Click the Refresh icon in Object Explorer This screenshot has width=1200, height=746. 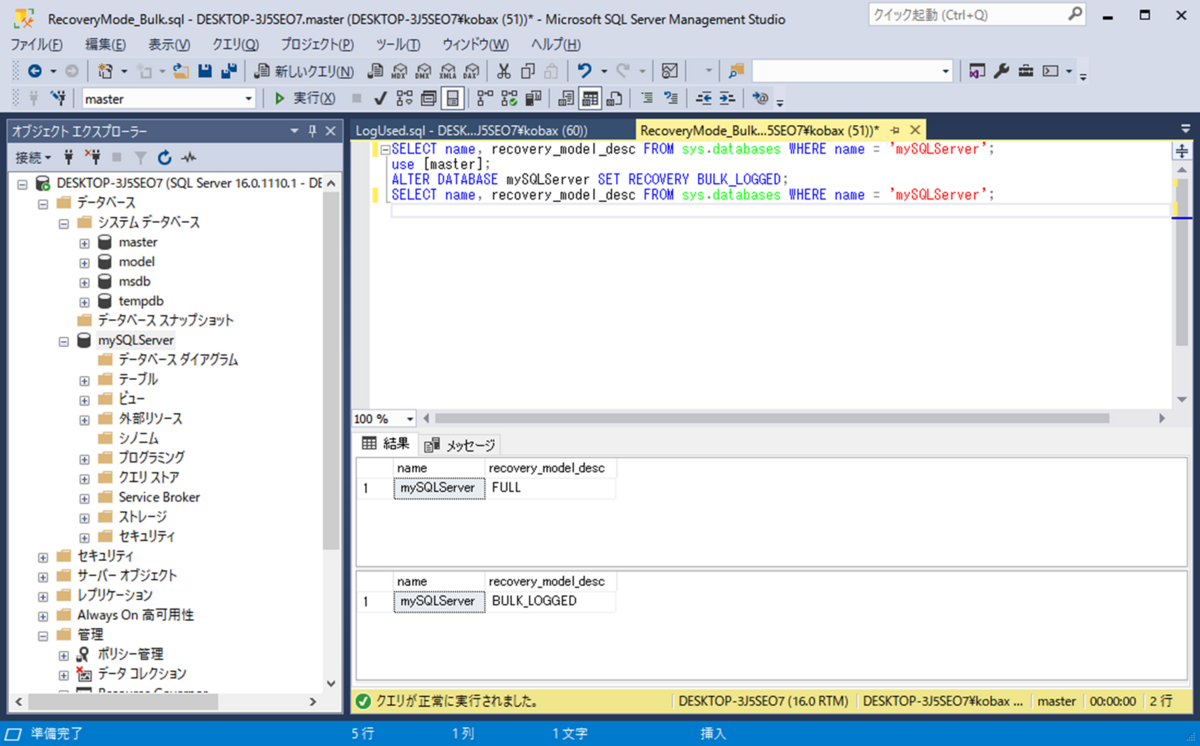(x=163, y=157)
